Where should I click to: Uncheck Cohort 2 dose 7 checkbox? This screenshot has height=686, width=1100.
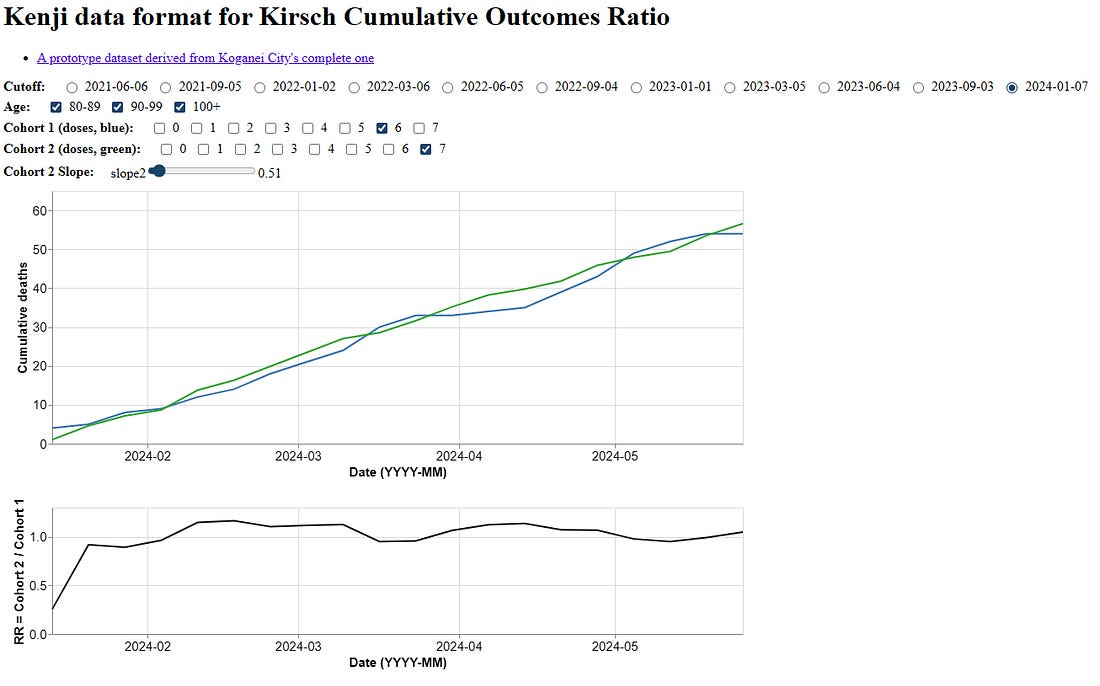[426, 149]
